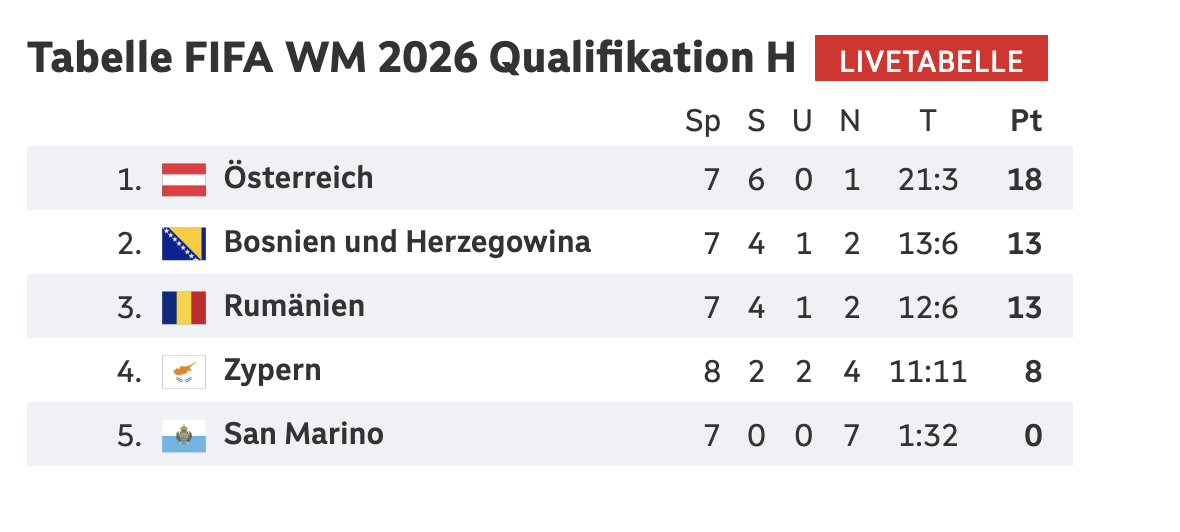Click San Marino's 1:32 goal difference
This screenshot has width=1180, height=532.
pyautogui.click(x=928, y=436)
